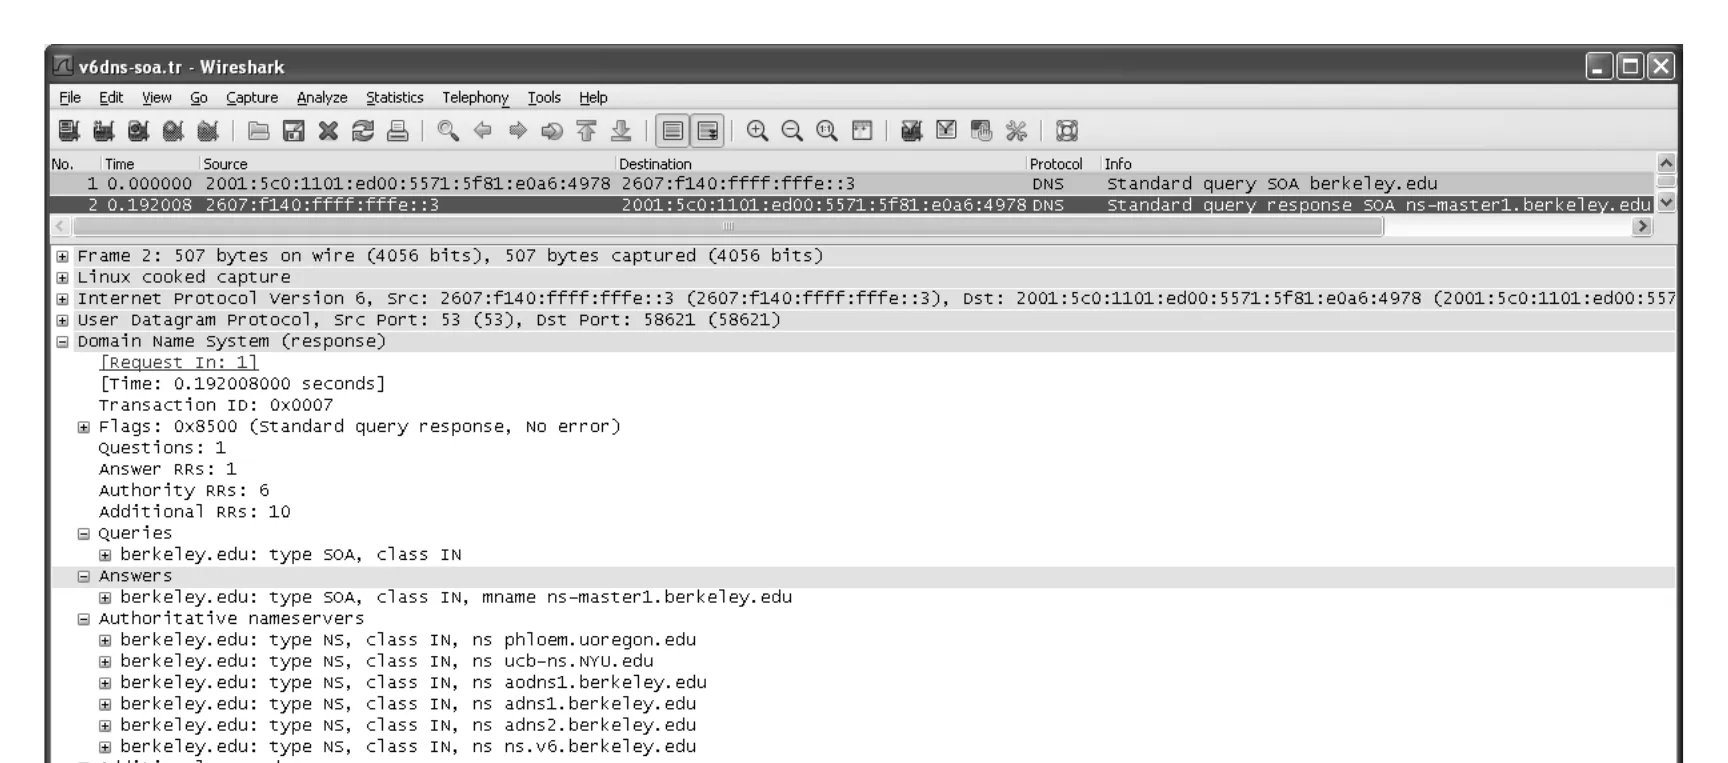1728x763 pixels.
Task: Open the Tools menu
Action: click(x=544, y=98)
